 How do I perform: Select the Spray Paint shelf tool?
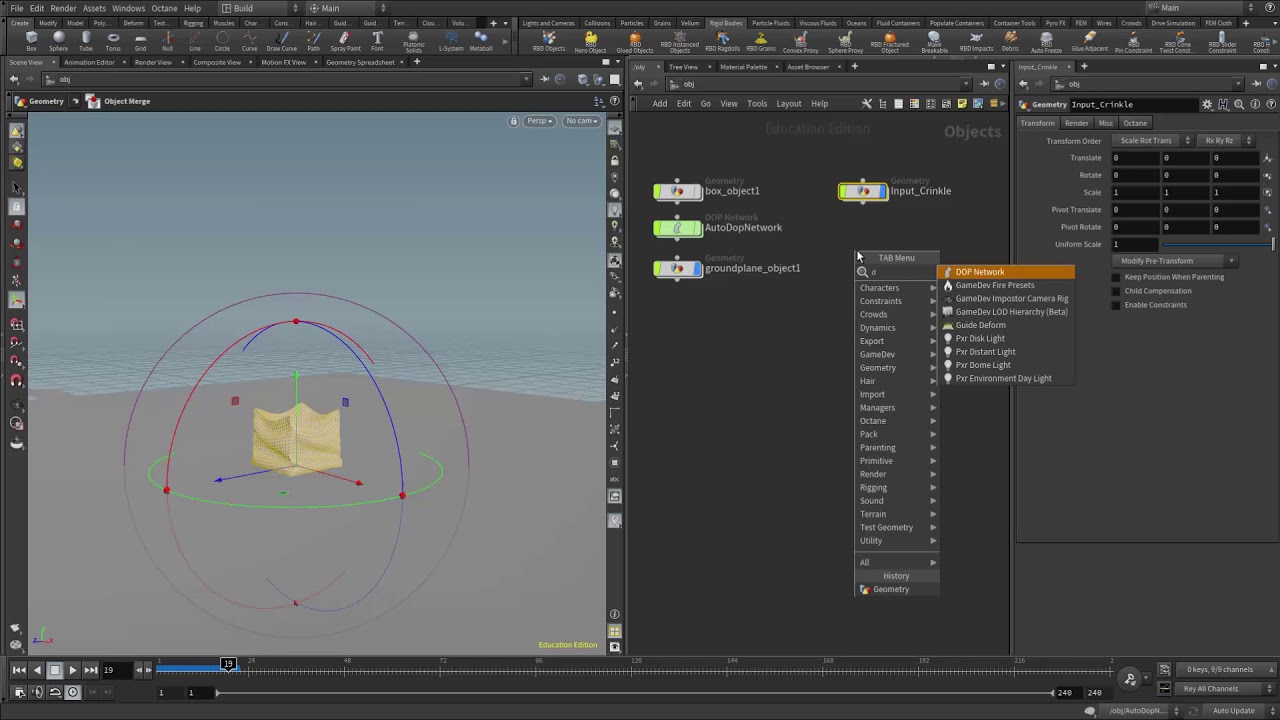[345, 42]
